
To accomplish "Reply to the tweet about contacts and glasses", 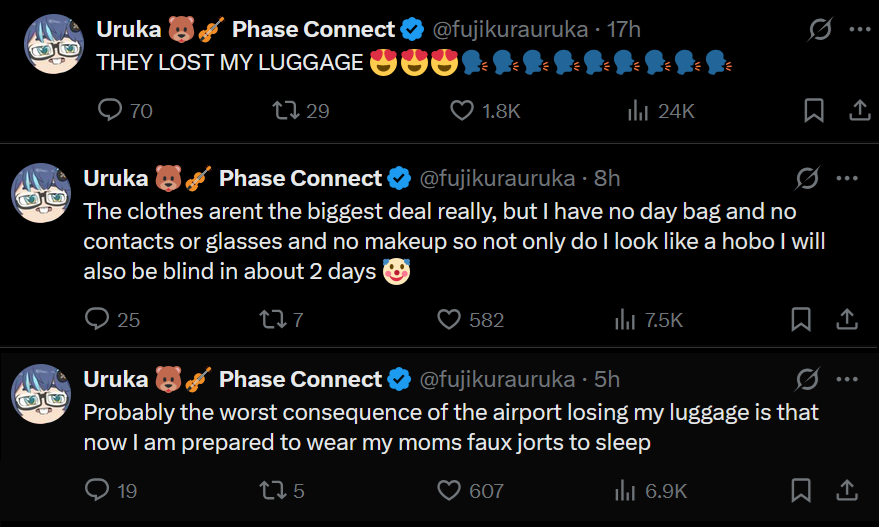I will click(x=97, y=320).
